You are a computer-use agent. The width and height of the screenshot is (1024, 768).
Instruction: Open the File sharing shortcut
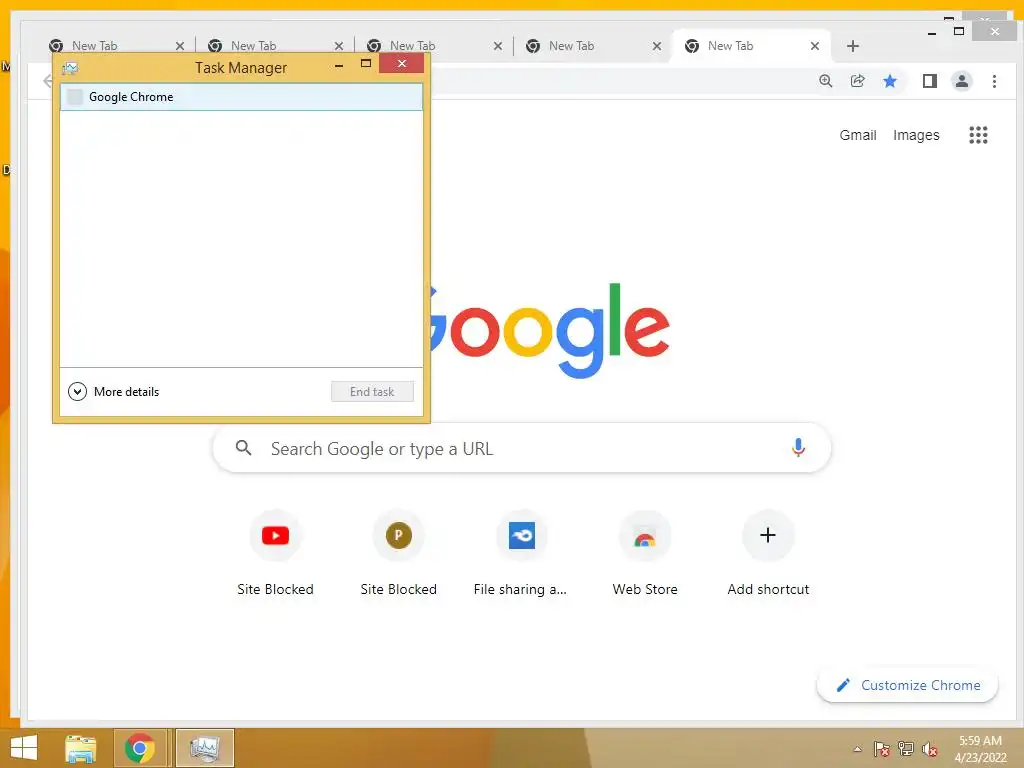coord(521,536)
